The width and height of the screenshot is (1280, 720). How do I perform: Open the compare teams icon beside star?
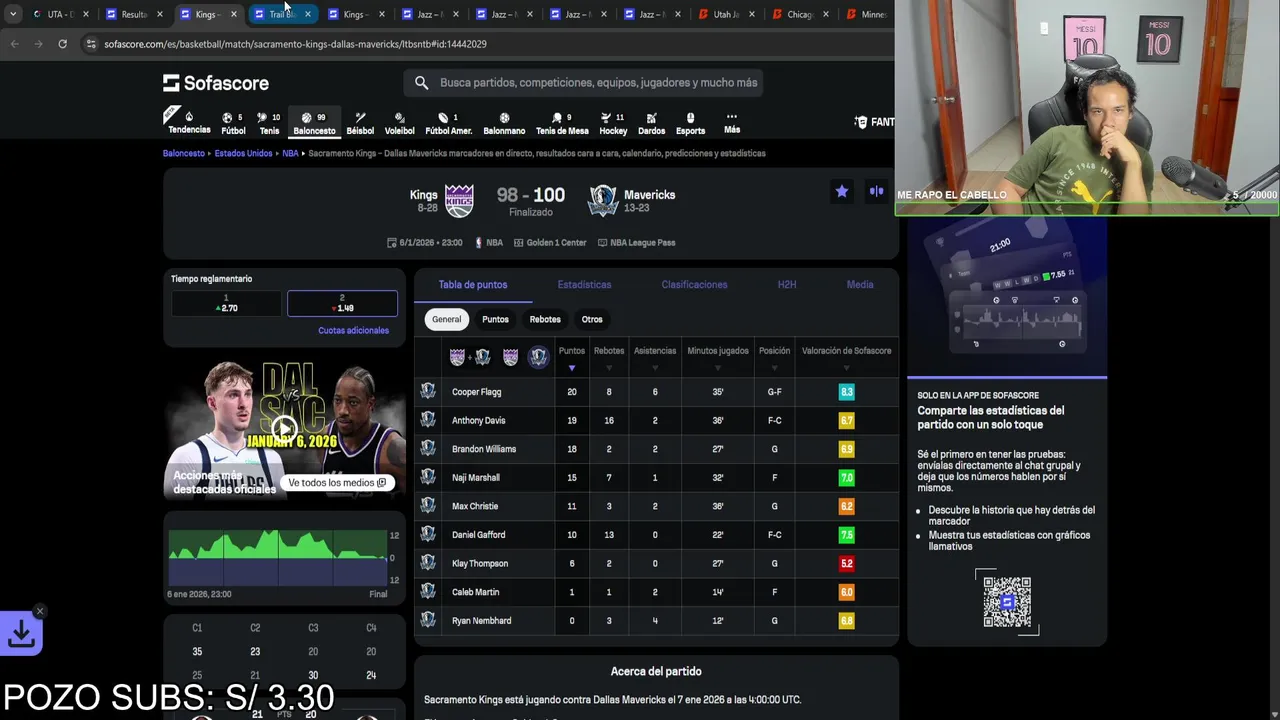pyautogui.click(x=877, y=191)
